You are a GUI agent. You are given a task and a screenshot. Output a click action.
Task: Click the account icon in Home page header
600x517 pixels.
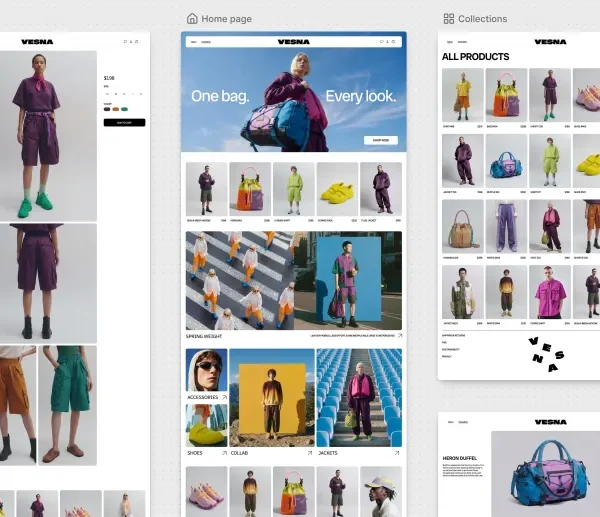[x=387, y=42]
